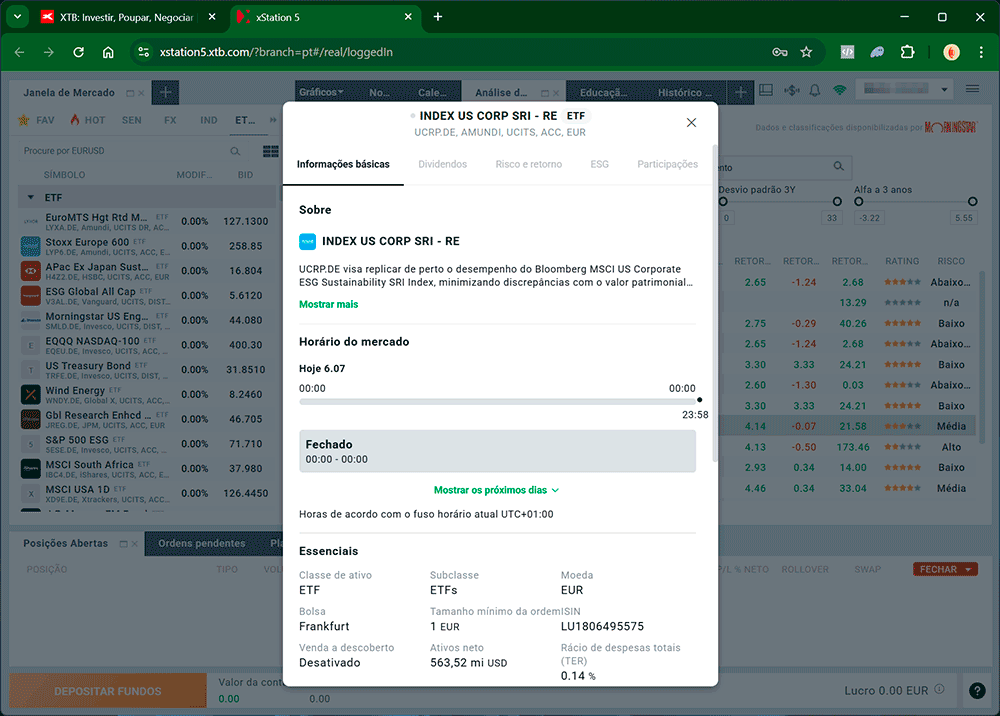Click ESG Global All Cap logo icon

[x=31, y=296]
